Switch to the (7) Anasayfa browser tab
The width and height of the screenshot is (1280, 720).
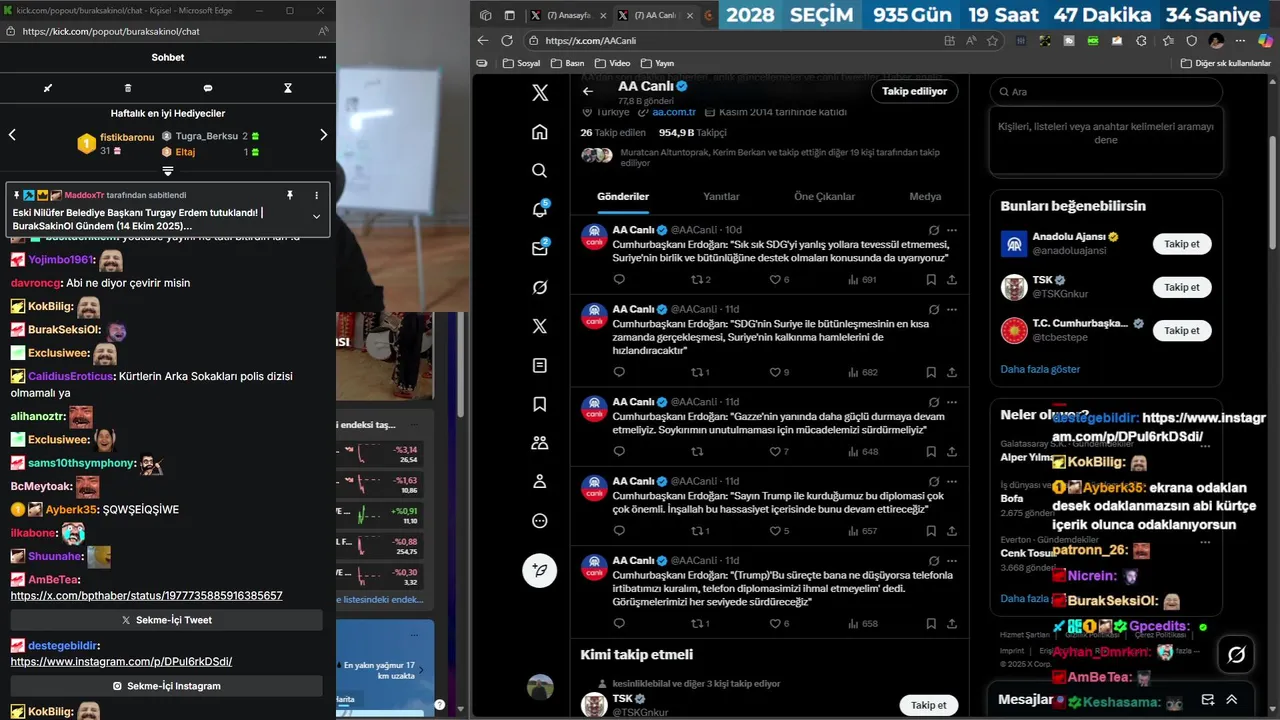(x=567, y=15)
